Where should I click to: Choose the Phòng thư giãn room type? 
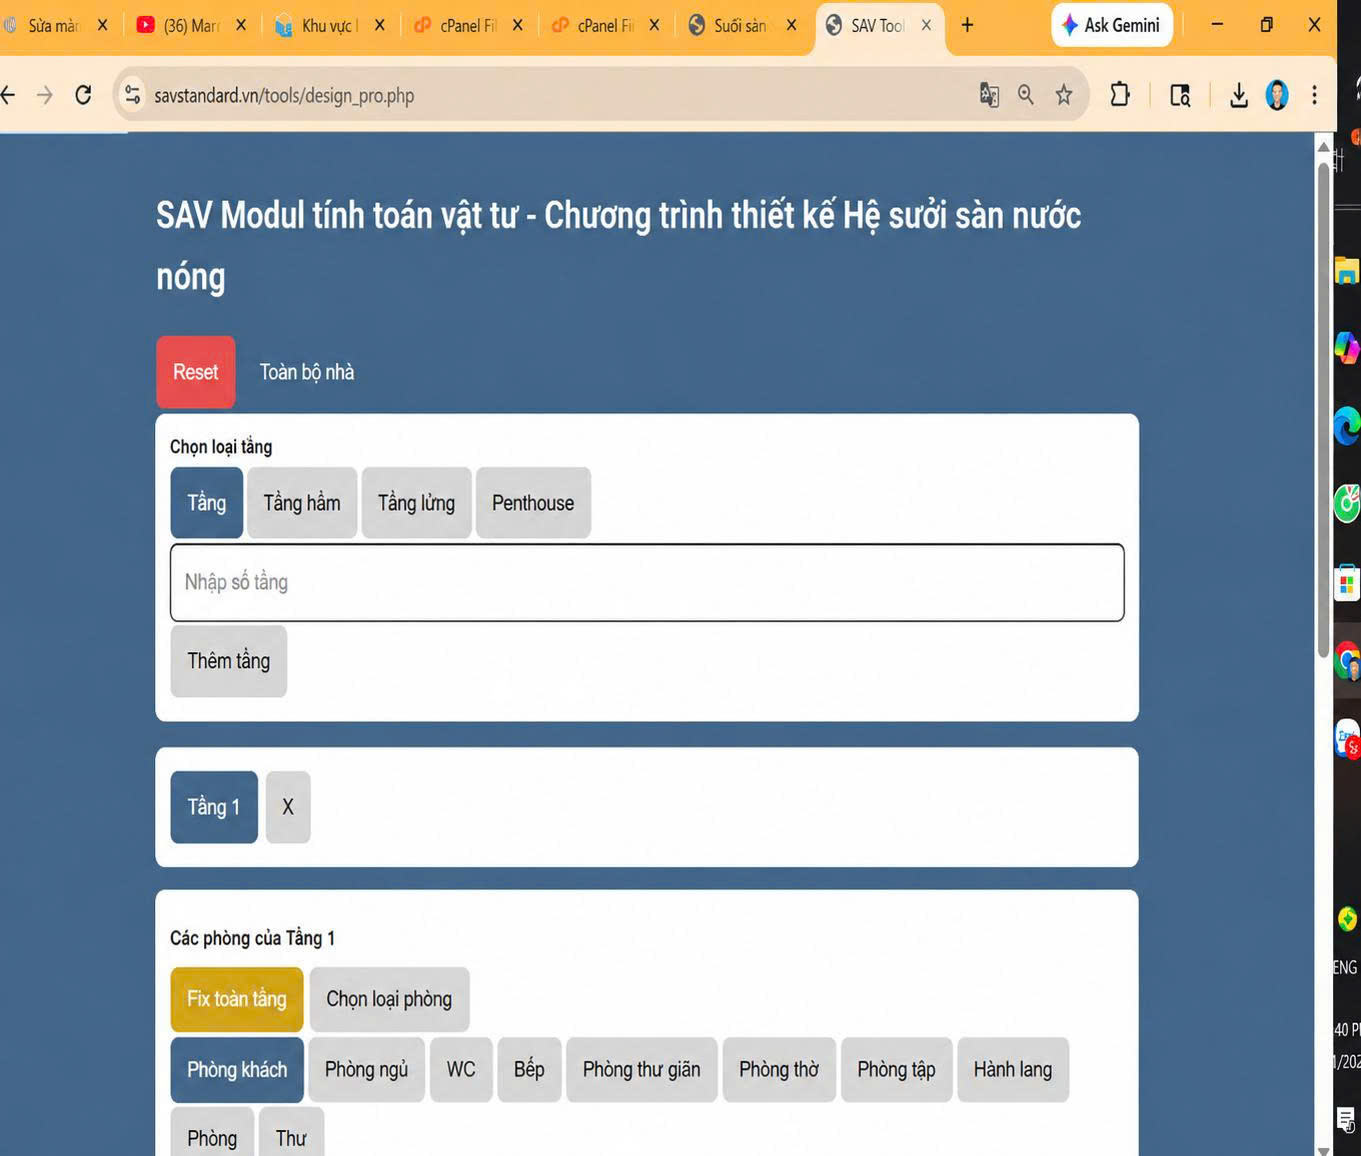click(x=642, y=1070)
